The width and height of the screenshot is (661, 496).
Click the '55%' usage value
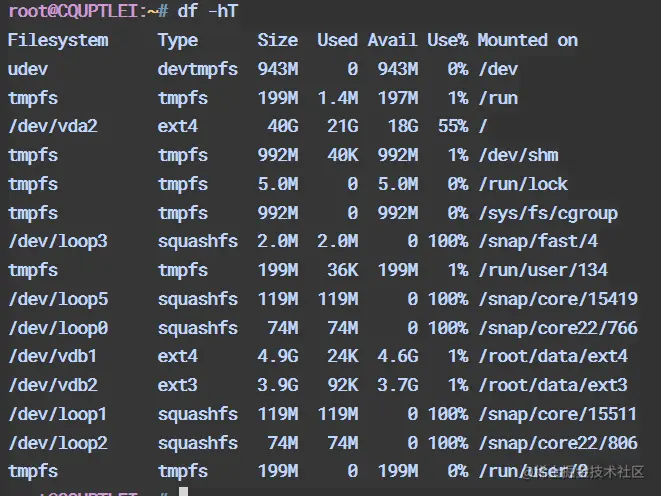click(x=453, y=126)
